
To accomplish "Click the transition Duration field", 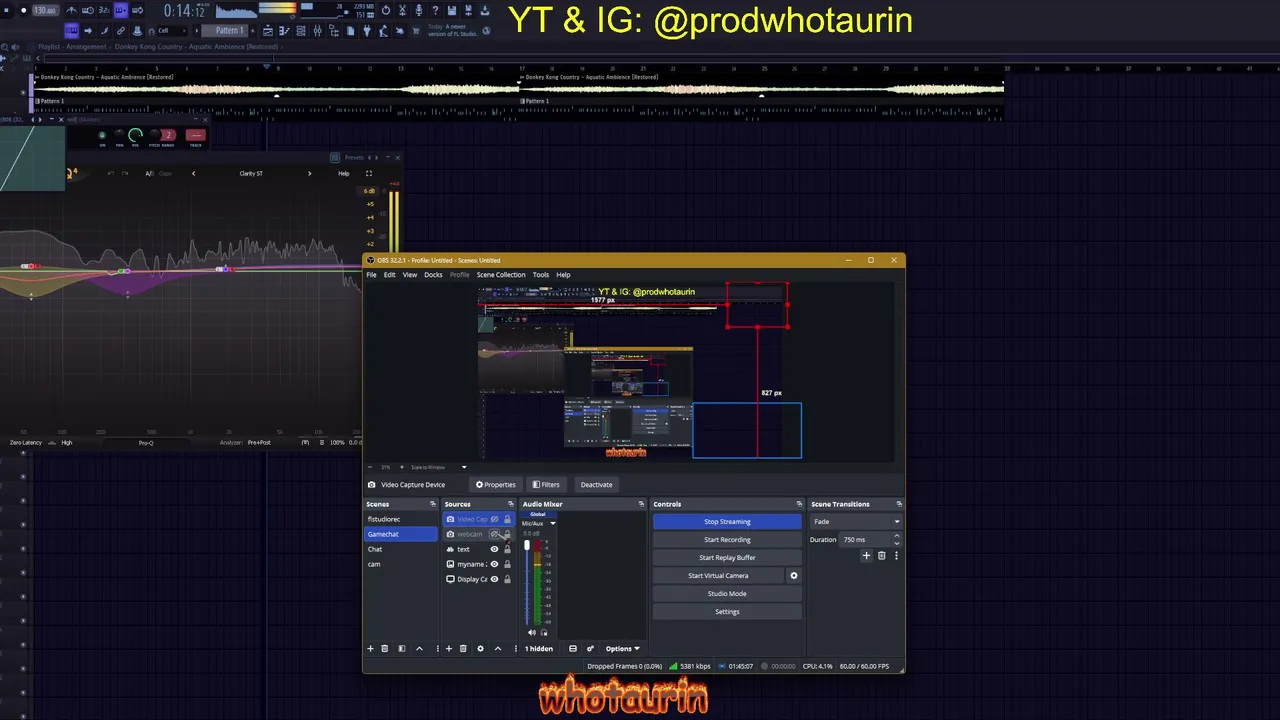I will point(868,540).
